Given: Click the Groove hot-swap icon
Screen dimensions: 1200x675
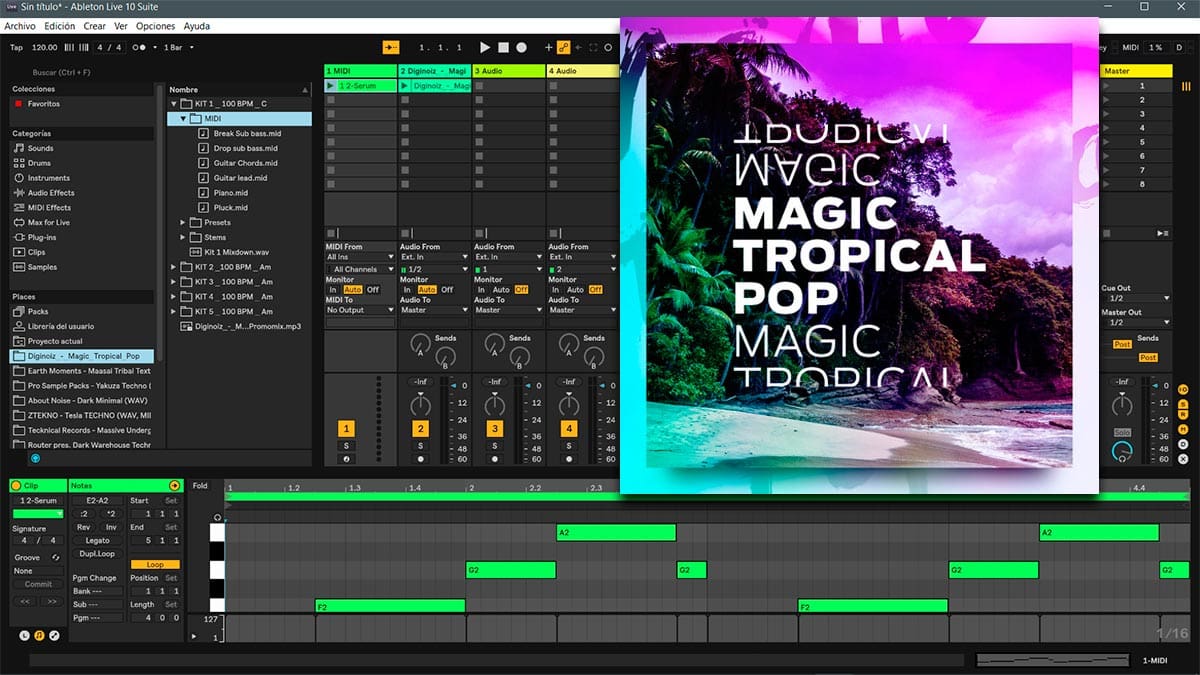Looking at the screenshot, I should point(55,557).
